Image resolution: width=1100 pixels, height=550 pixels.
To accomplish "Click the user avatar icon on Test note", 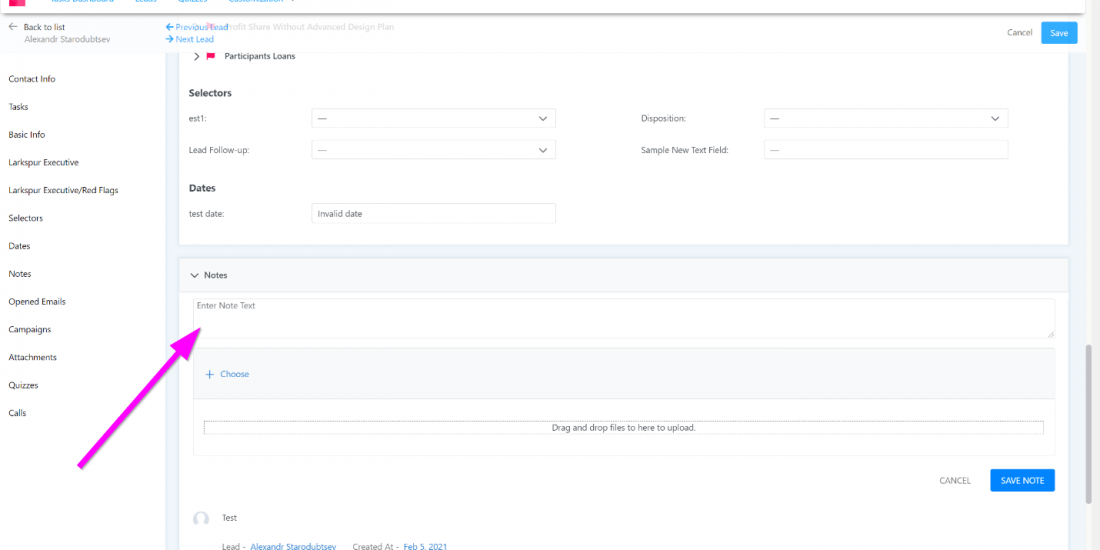I will pyautogui.click(x=201, y=519).
